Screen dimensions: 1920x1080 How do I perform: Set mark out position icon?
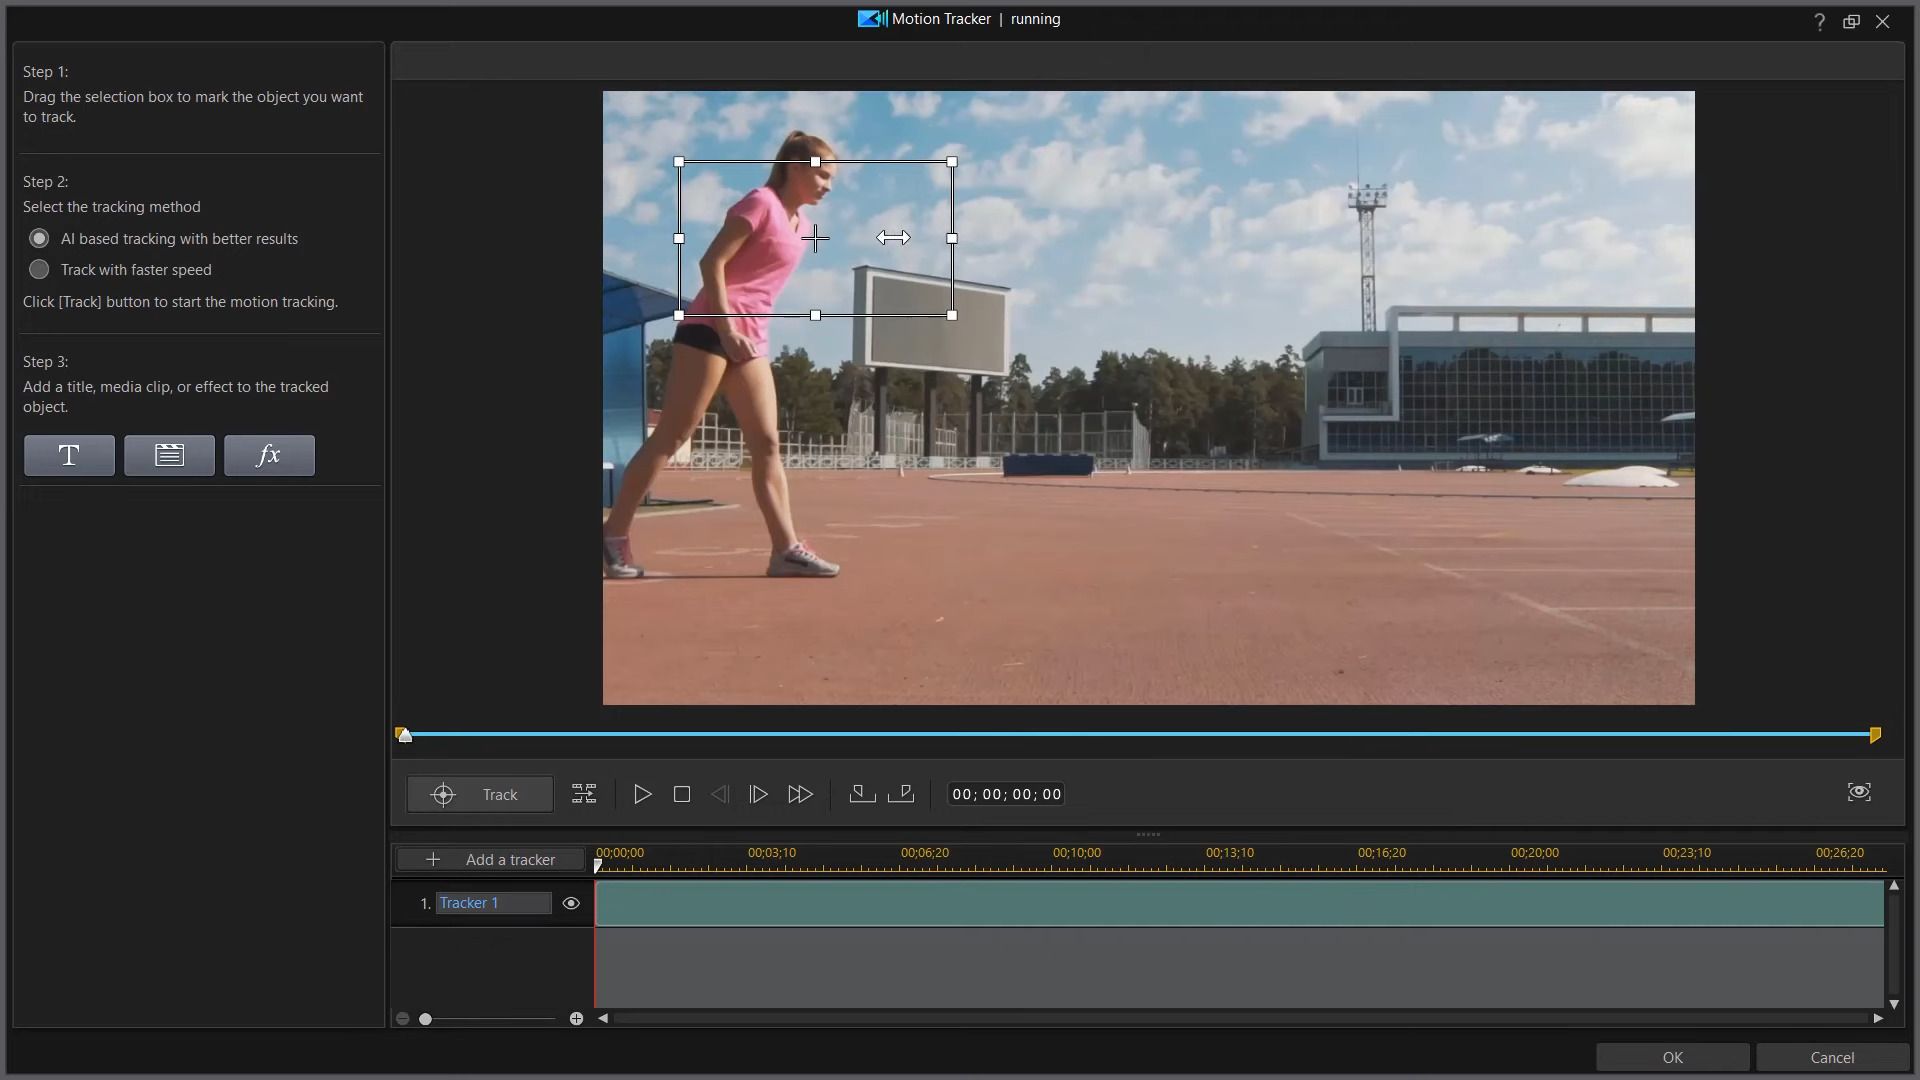[901, 794]
